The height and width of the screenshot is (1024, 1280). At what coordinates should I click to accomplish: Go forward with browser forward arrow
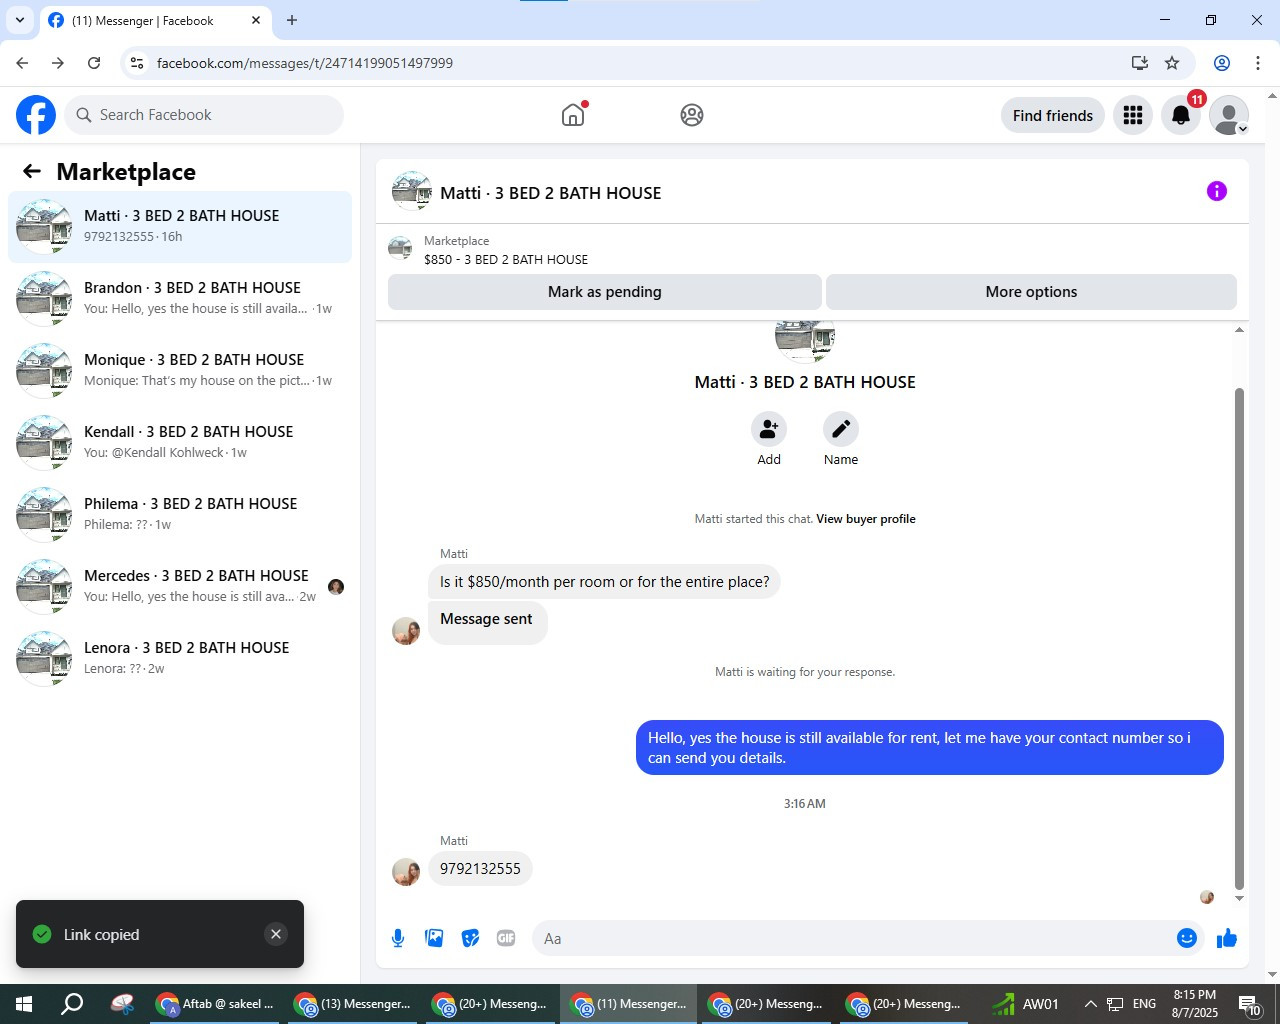(58, 63)
